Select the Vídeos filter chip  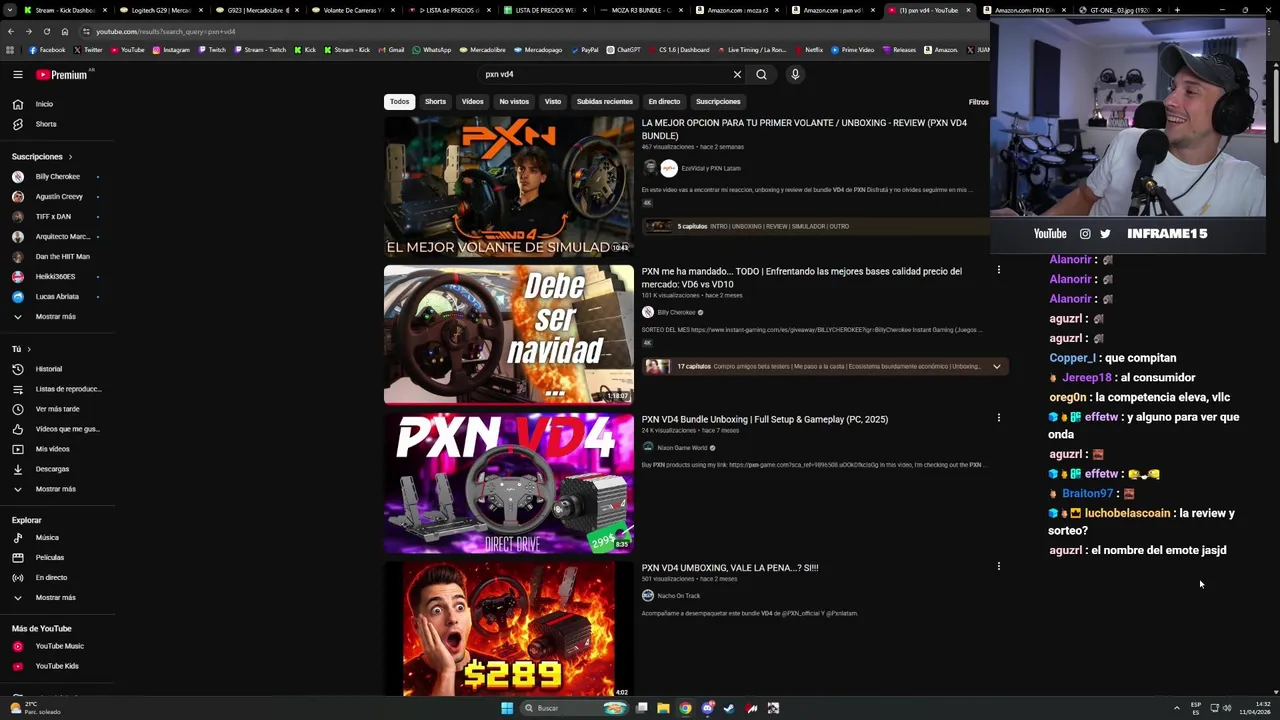[472, 102]
